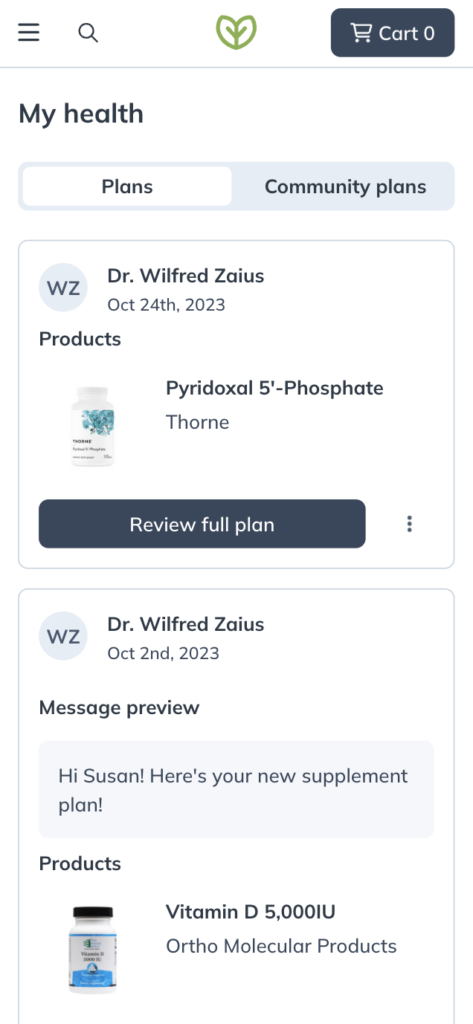Click the Pyridoxal 5'-Phosphate bottle image
The height and width of the screenshot is (1024, 473).
[92, 426]
